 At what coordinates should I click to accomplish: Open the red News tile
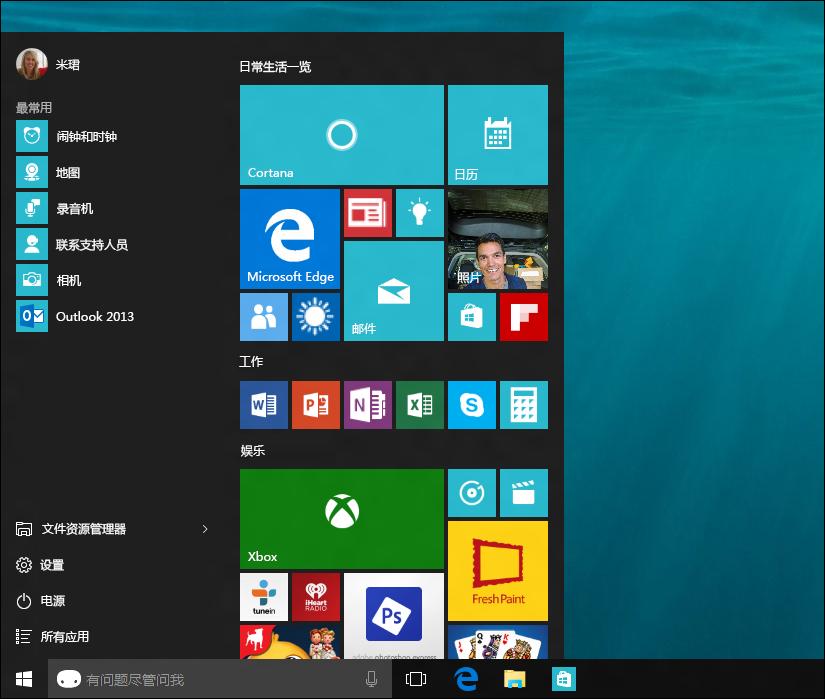pos(368,213)
